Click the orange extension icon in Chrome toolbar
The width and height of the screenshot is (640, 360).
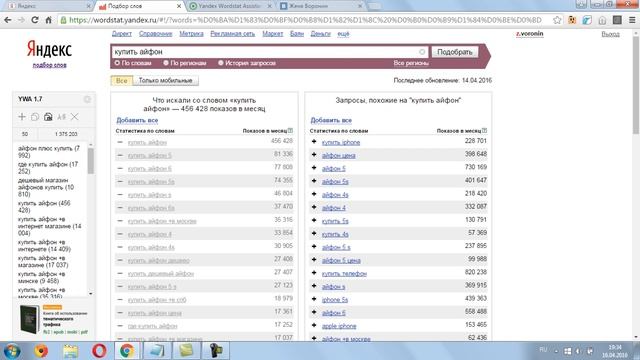[572, 20]
